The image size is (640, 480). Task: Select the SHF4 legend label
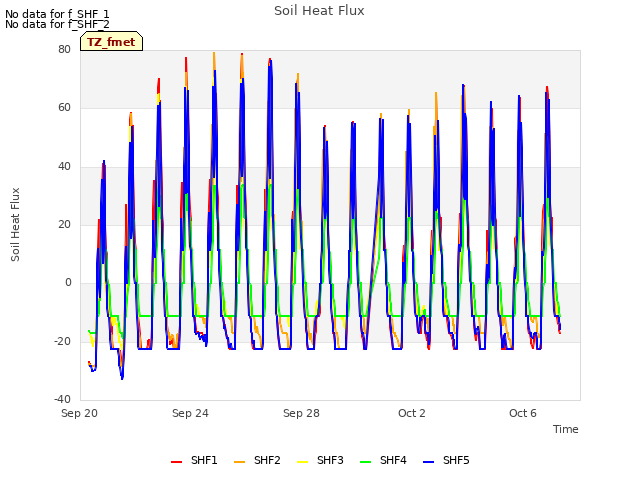click(x=393, y=460)
